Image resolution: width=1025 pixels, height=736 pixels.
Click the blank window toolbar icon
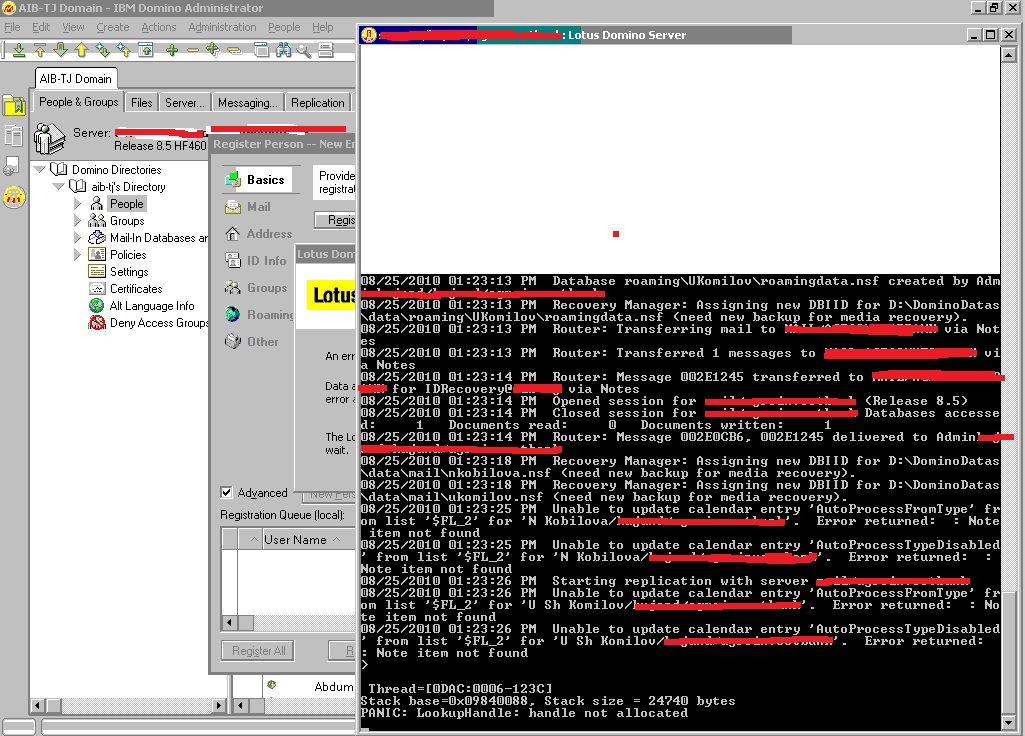point(261,50)
